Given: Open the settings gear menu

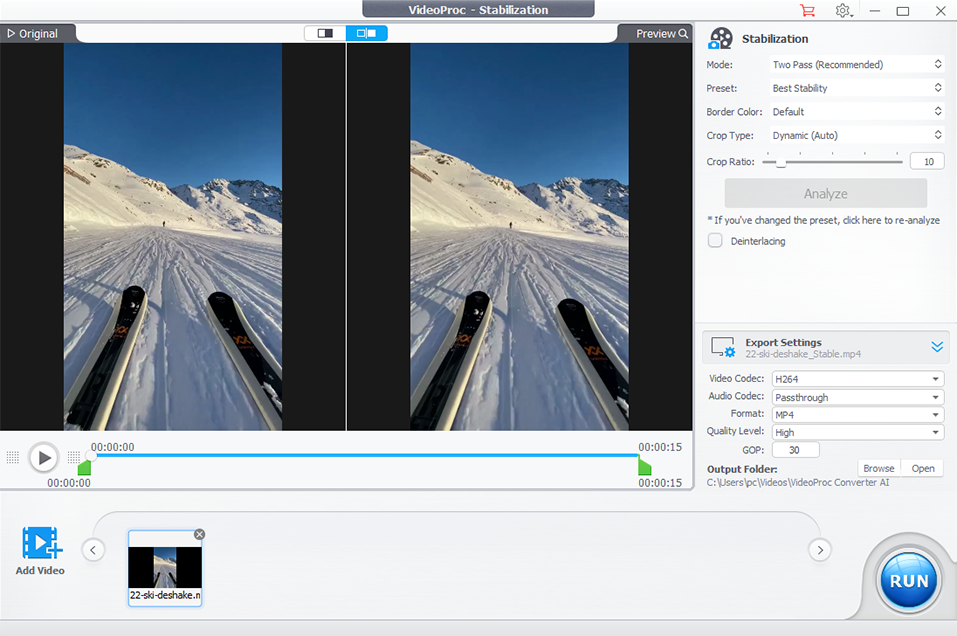Looking at the screenshot, I should click(x=844, y=11).
